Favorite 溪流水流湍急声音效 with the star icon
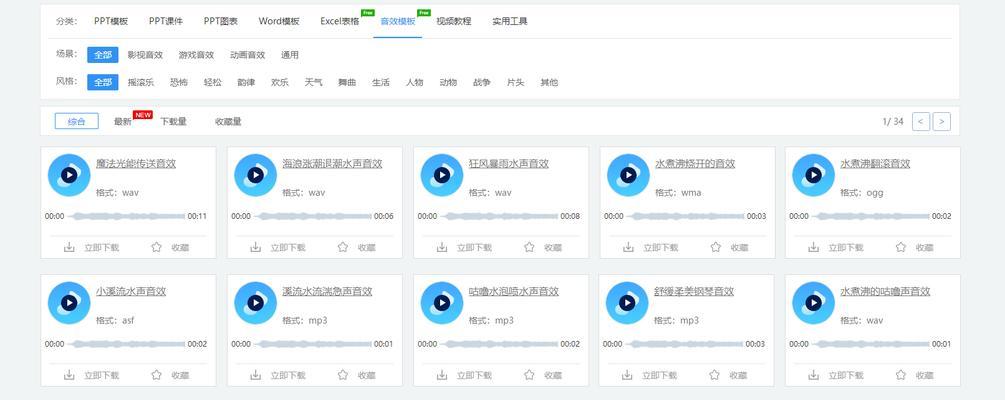This screenshot has height=400, width=1005. click(343, 374)
